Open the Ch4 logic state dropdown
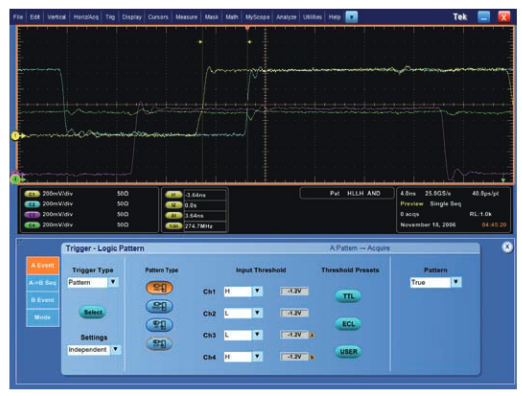Image resolution: width=522 pixels, height=396 pixels. point(257,357)
